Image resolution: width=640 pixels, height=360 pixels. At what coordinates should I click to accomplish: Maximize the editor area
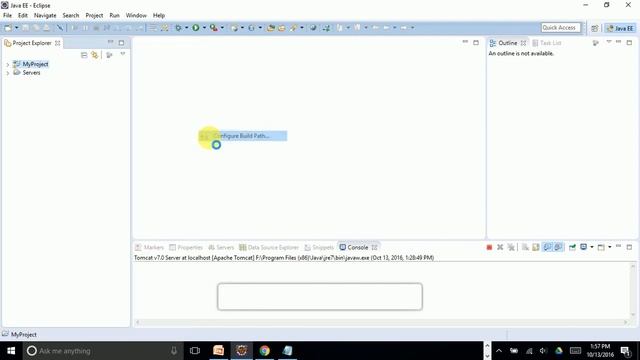(x=476, y=42)
